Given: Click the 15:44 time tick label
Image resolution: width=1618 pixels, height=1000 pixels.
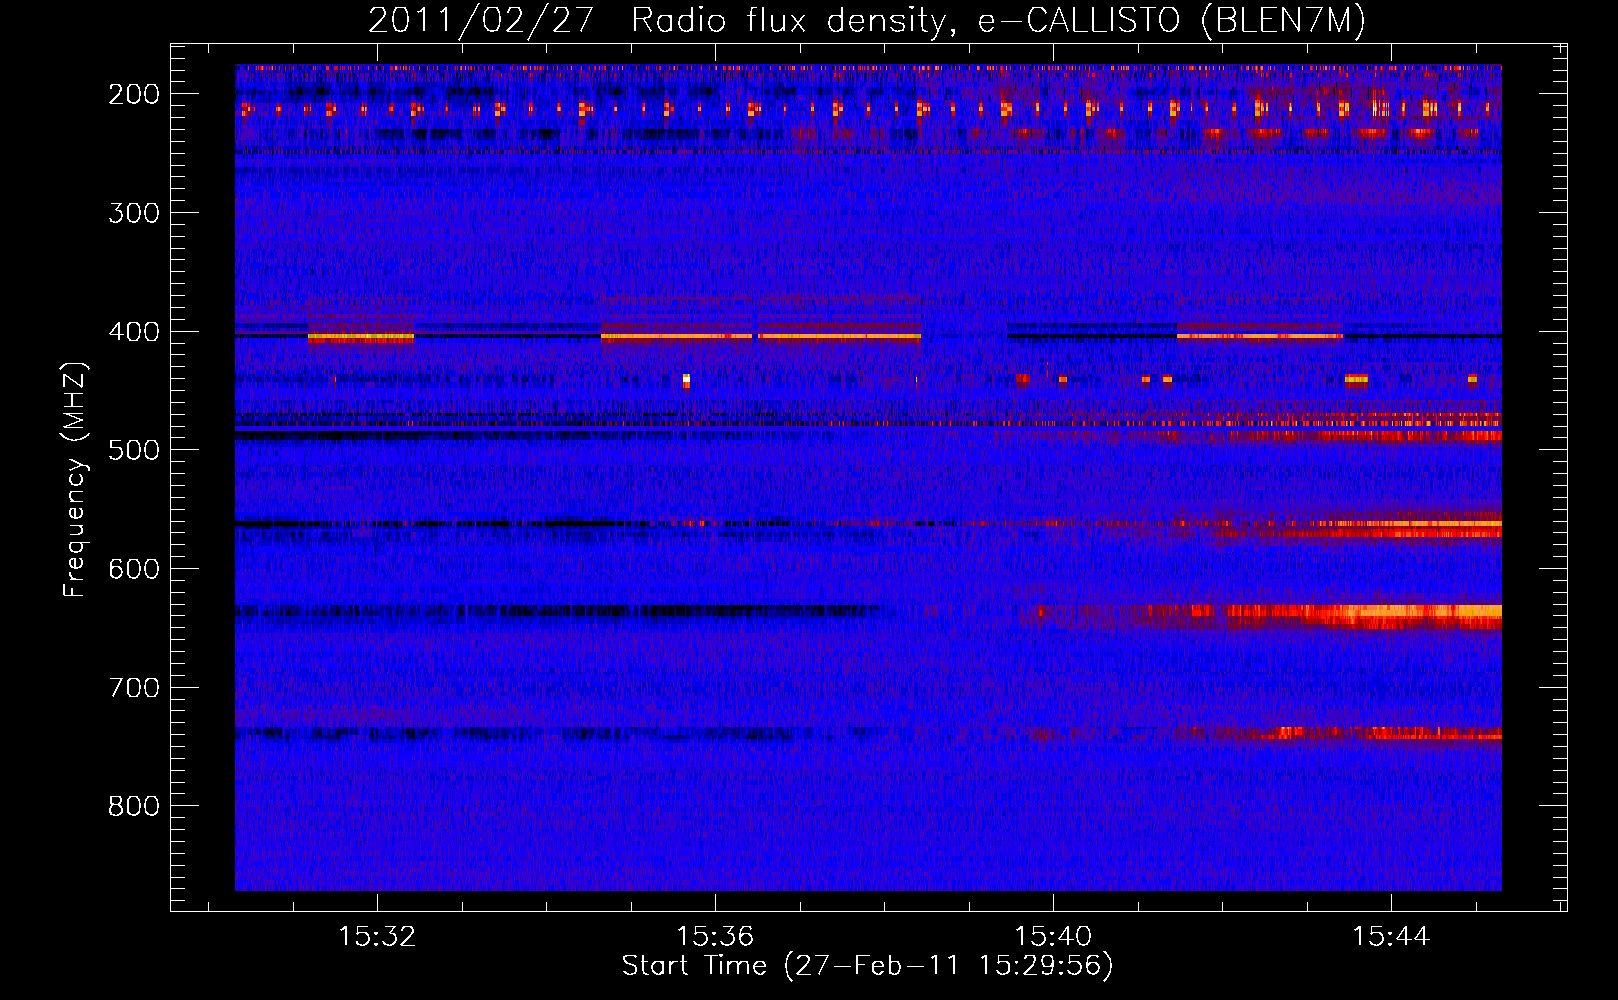Looking at the screenshot, I should (1391, 937).
